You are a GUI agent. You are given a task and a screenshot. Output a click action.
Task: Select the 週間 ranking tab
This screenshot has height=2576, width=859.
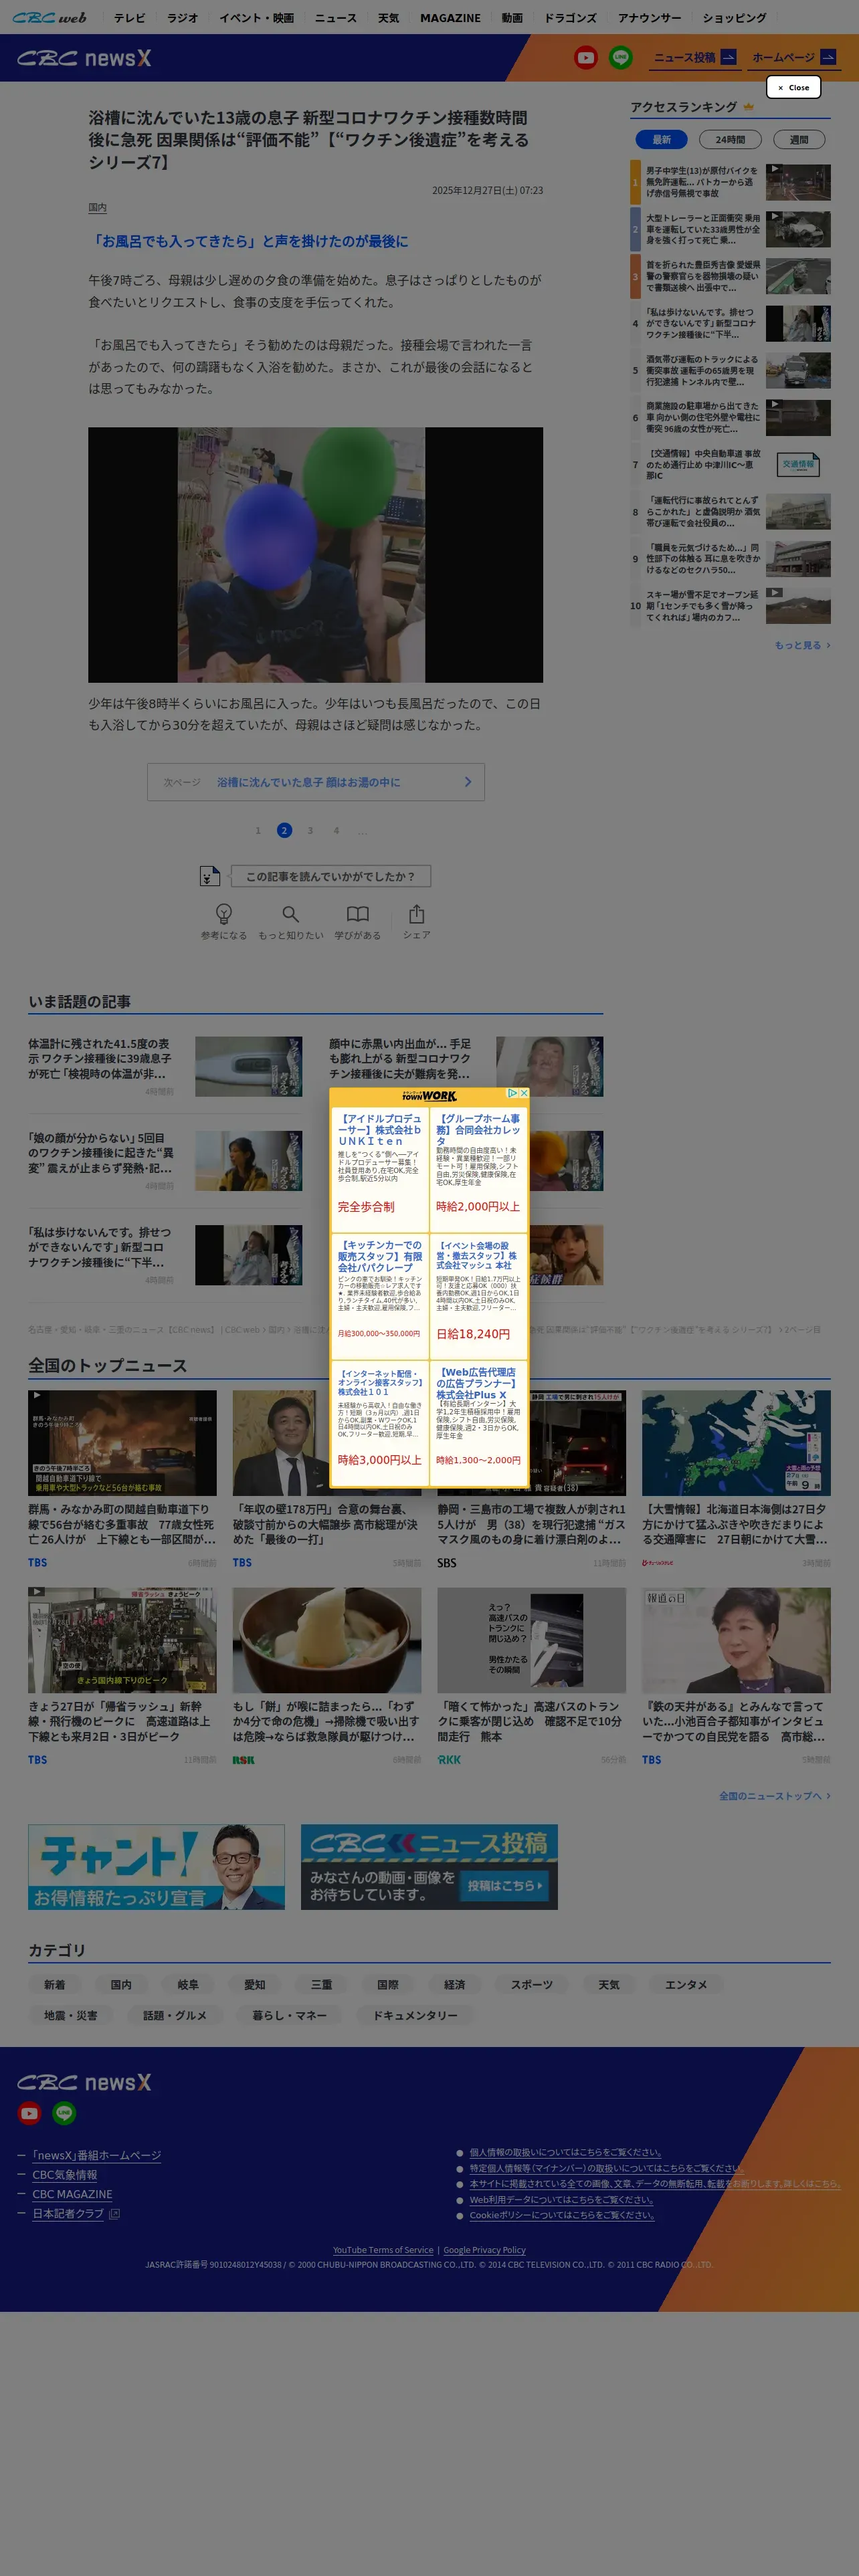tap(799, 140)
